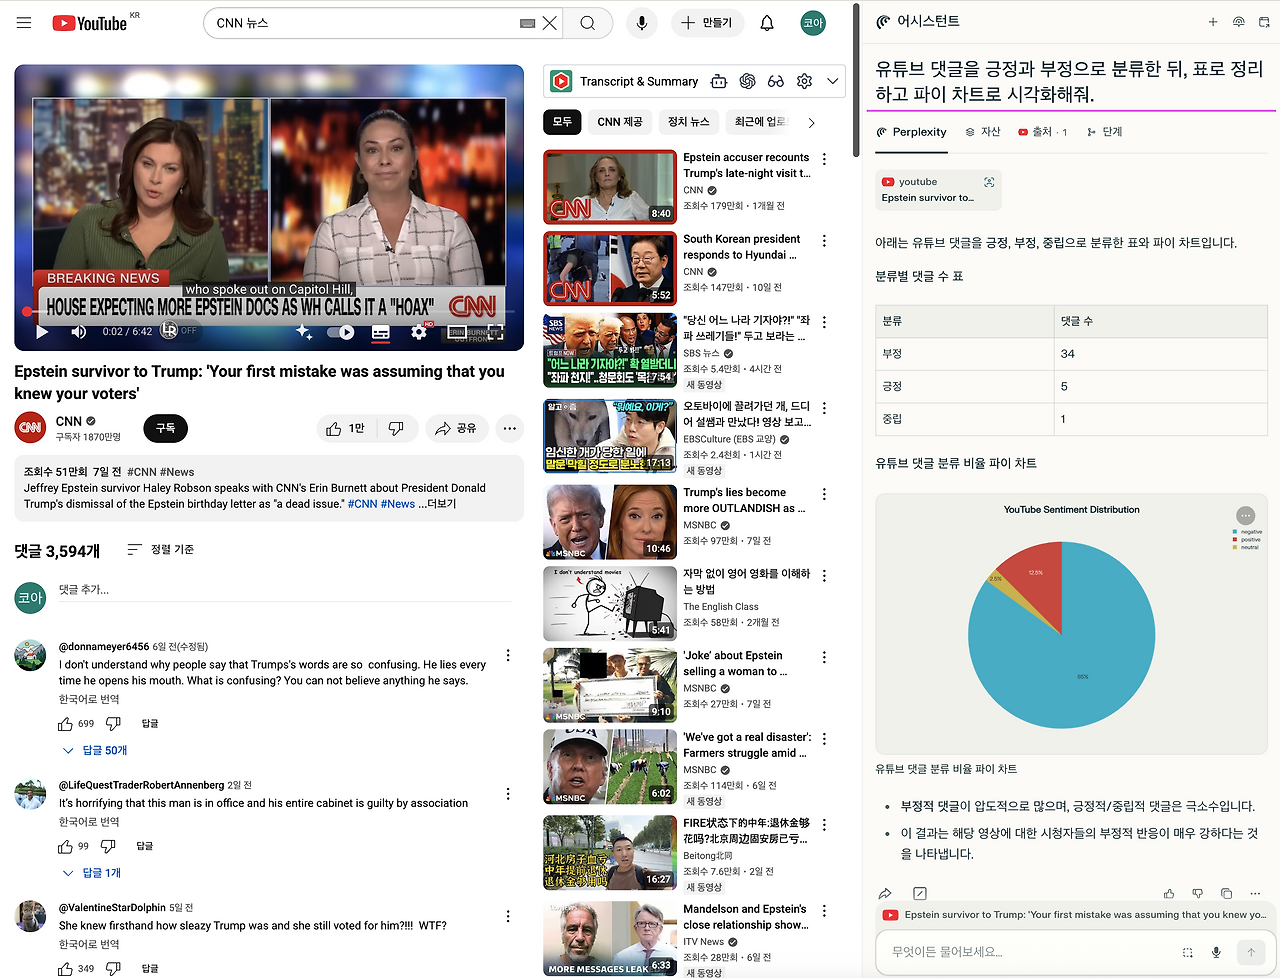Screen dimensions: 1280x978
Task: Open the YouTube notifications bell
Action: [767, 23]
